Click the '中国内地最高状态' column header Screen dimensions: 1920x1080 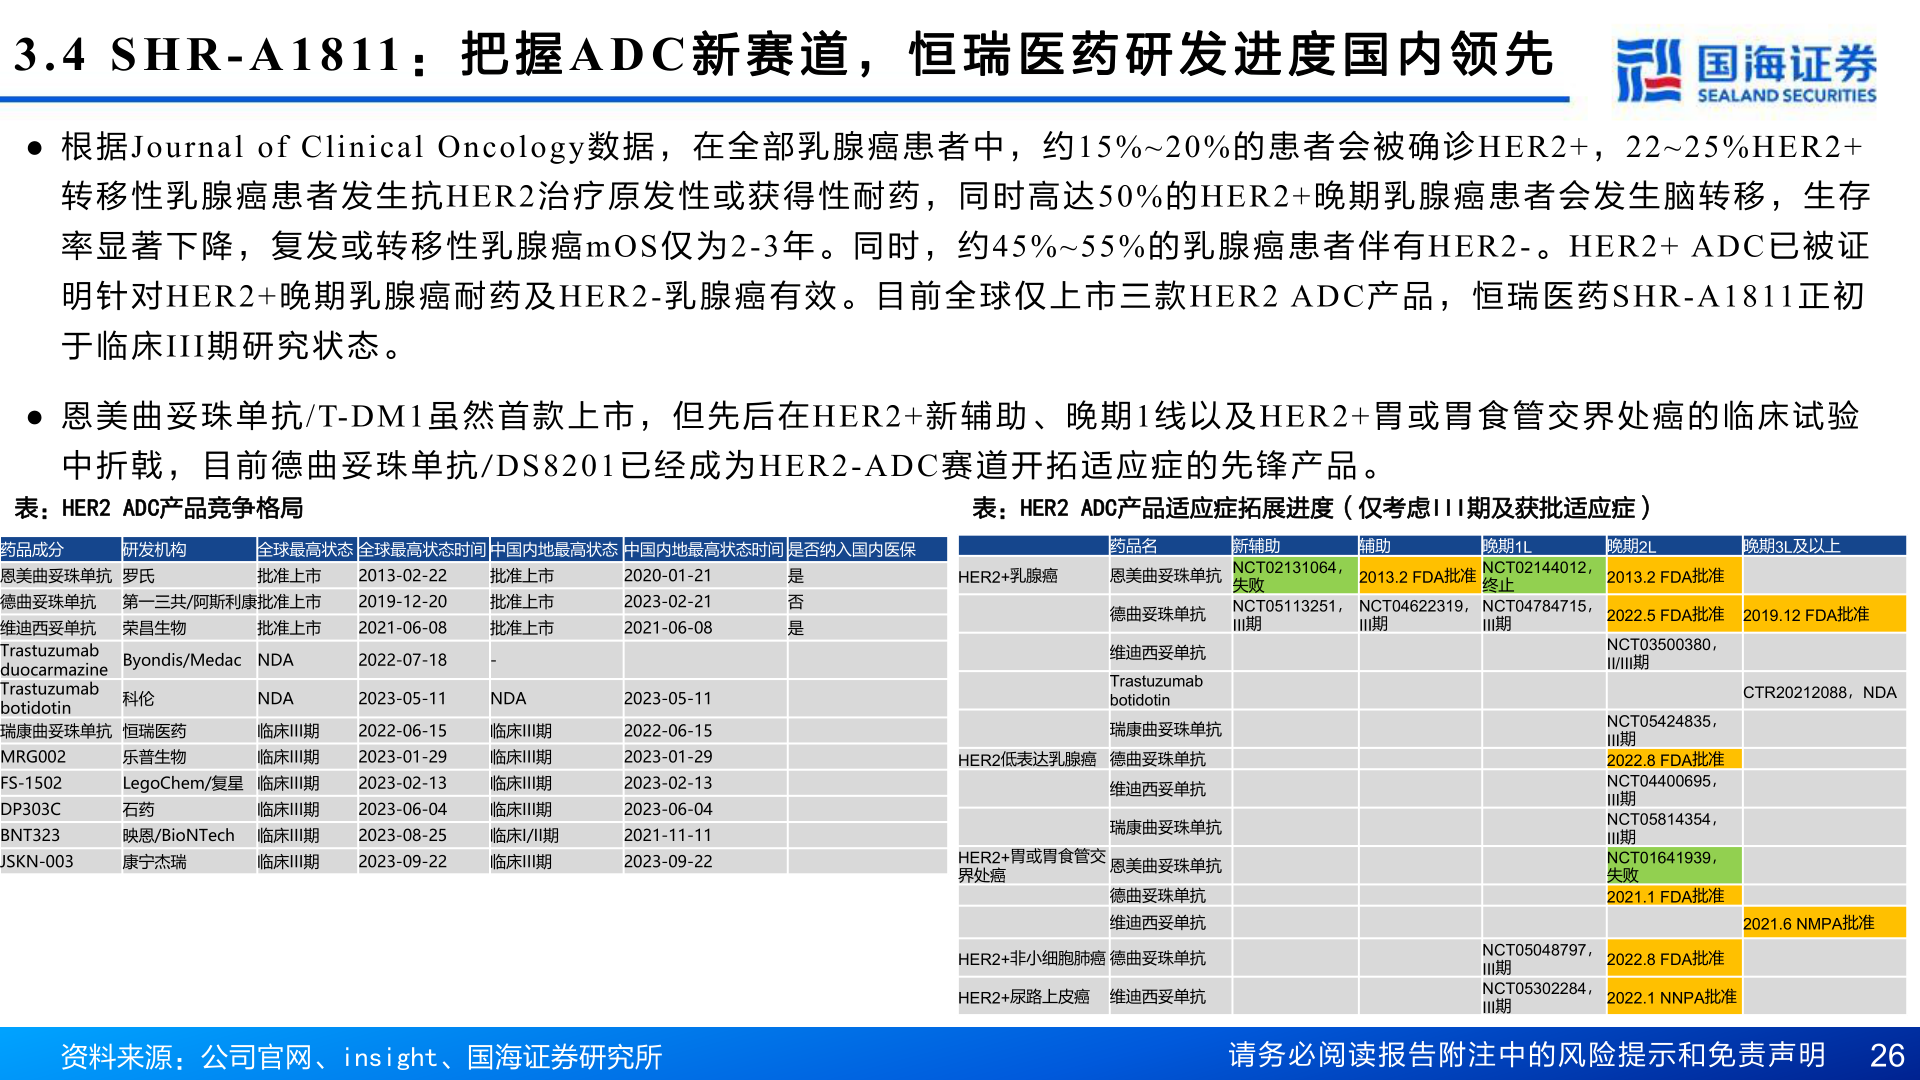point(554,549)
